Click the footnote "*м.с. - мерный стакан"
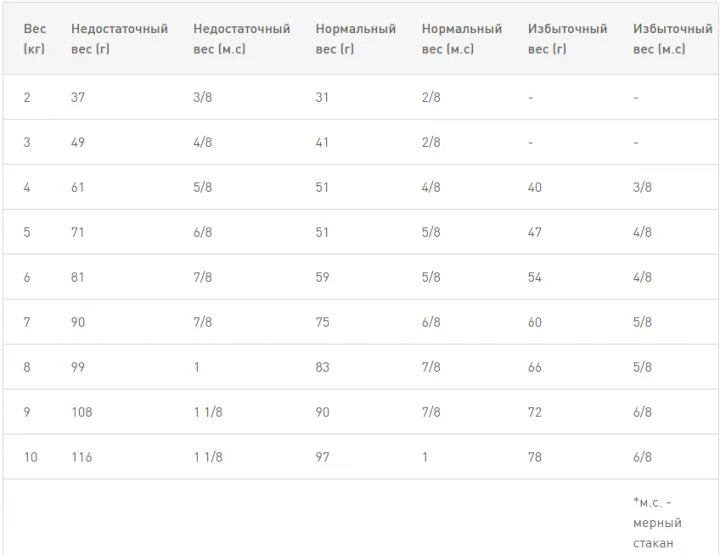 [657, 523]
